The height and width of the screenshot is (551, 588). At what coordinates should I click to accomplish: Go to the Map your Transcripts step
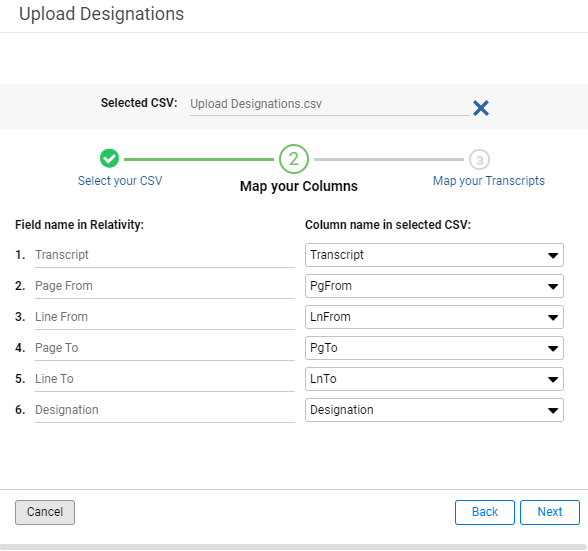[489, 181]
